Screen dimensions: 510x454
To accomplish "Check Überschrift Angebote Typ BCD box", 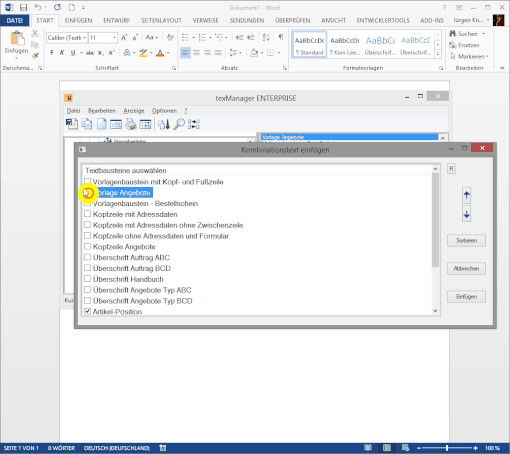I will point(87,300).
